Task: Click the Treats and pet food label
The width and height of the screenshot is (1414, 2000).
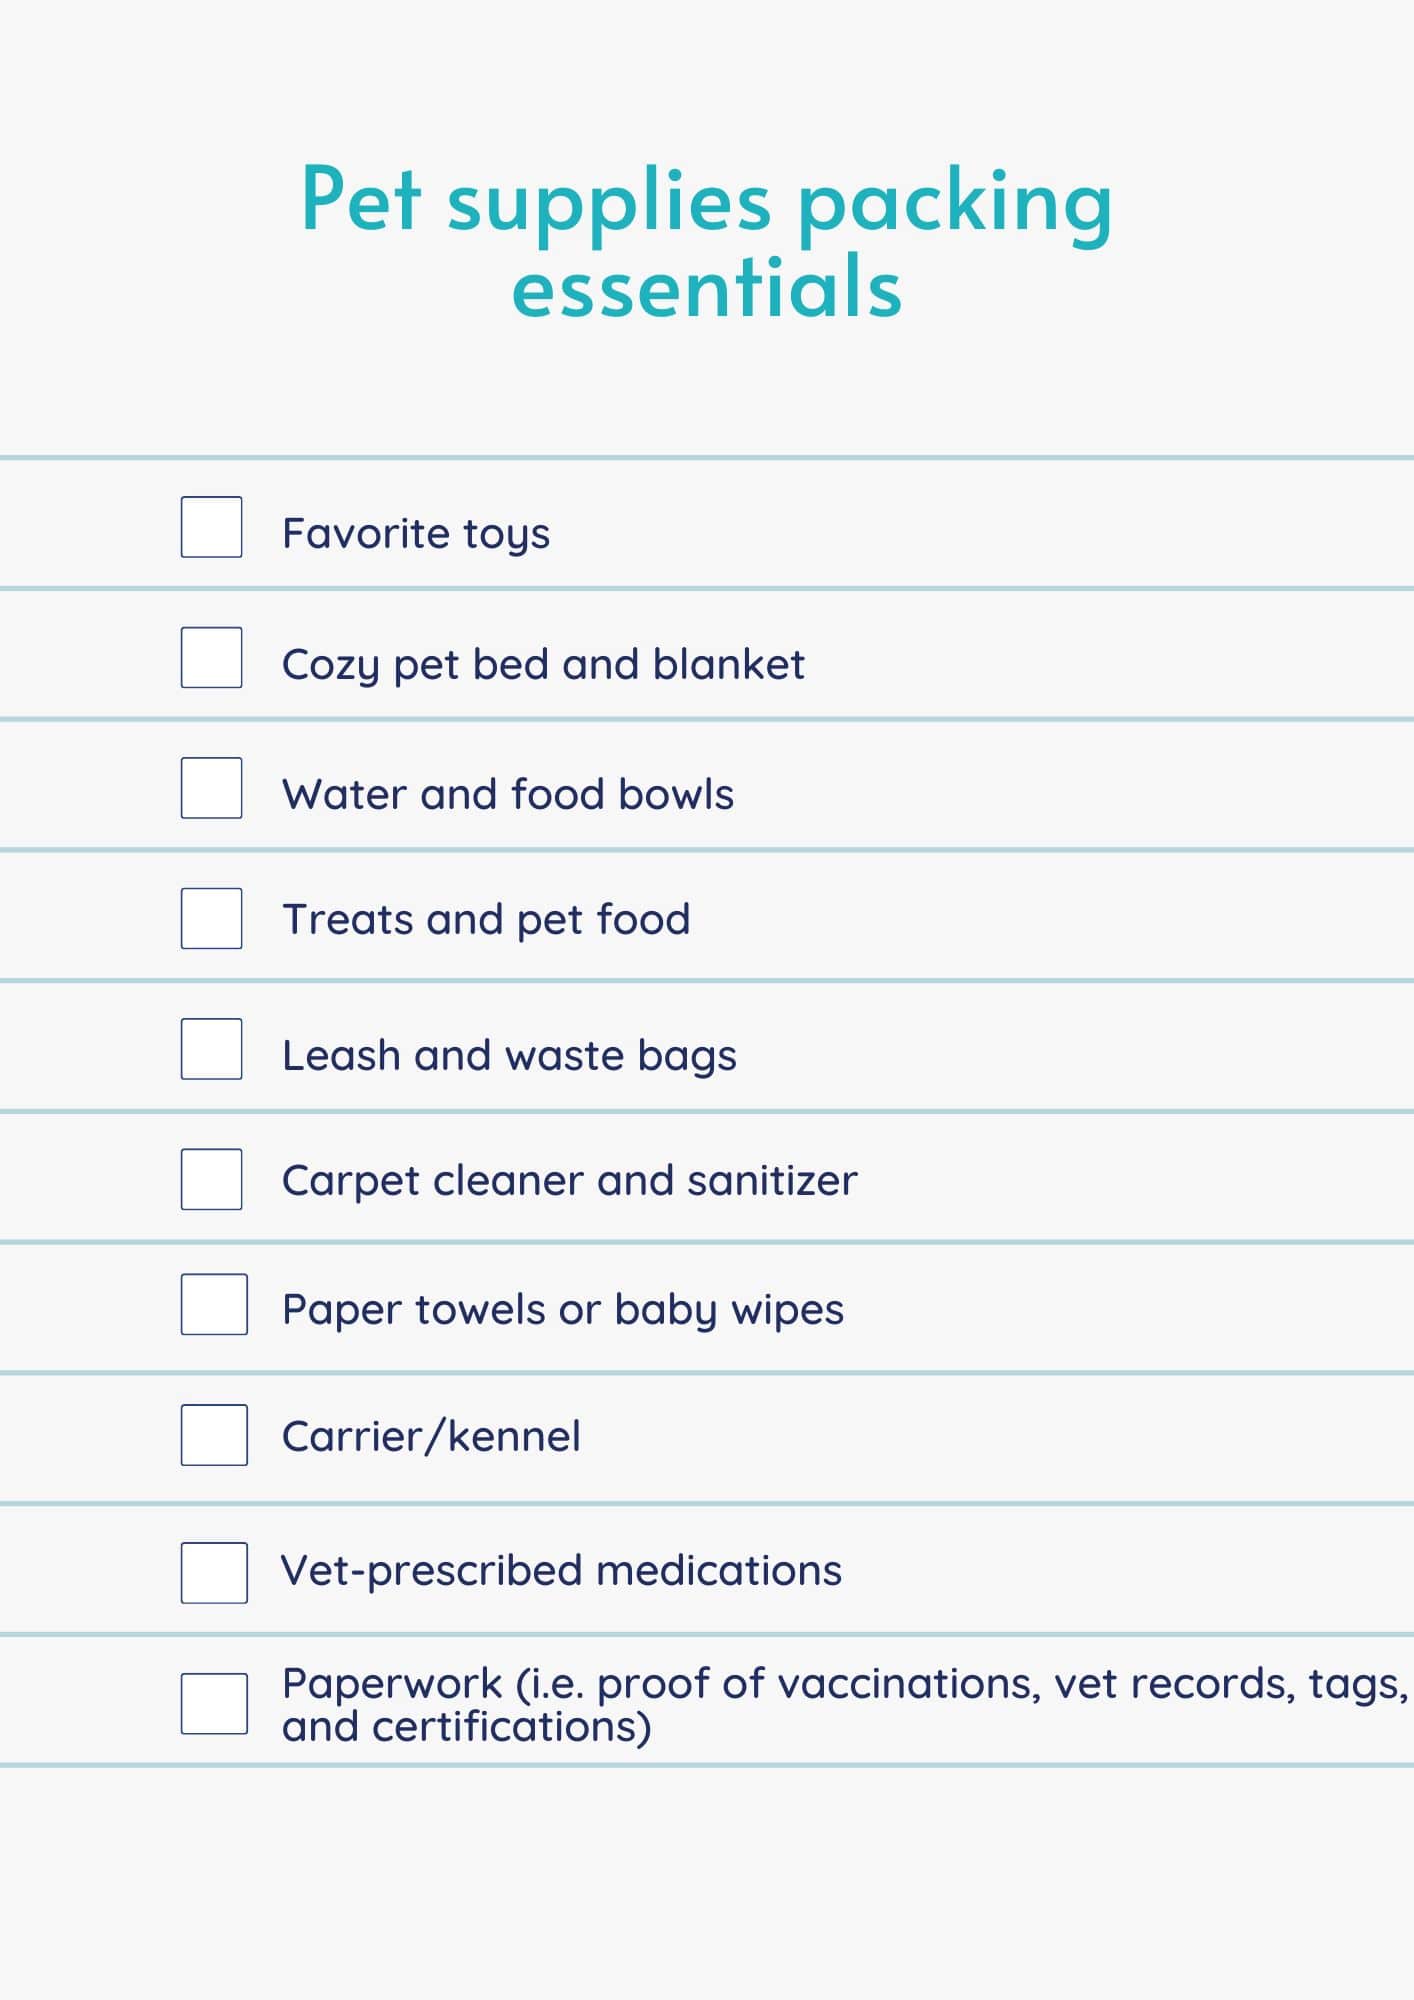Action: [486, 920]
